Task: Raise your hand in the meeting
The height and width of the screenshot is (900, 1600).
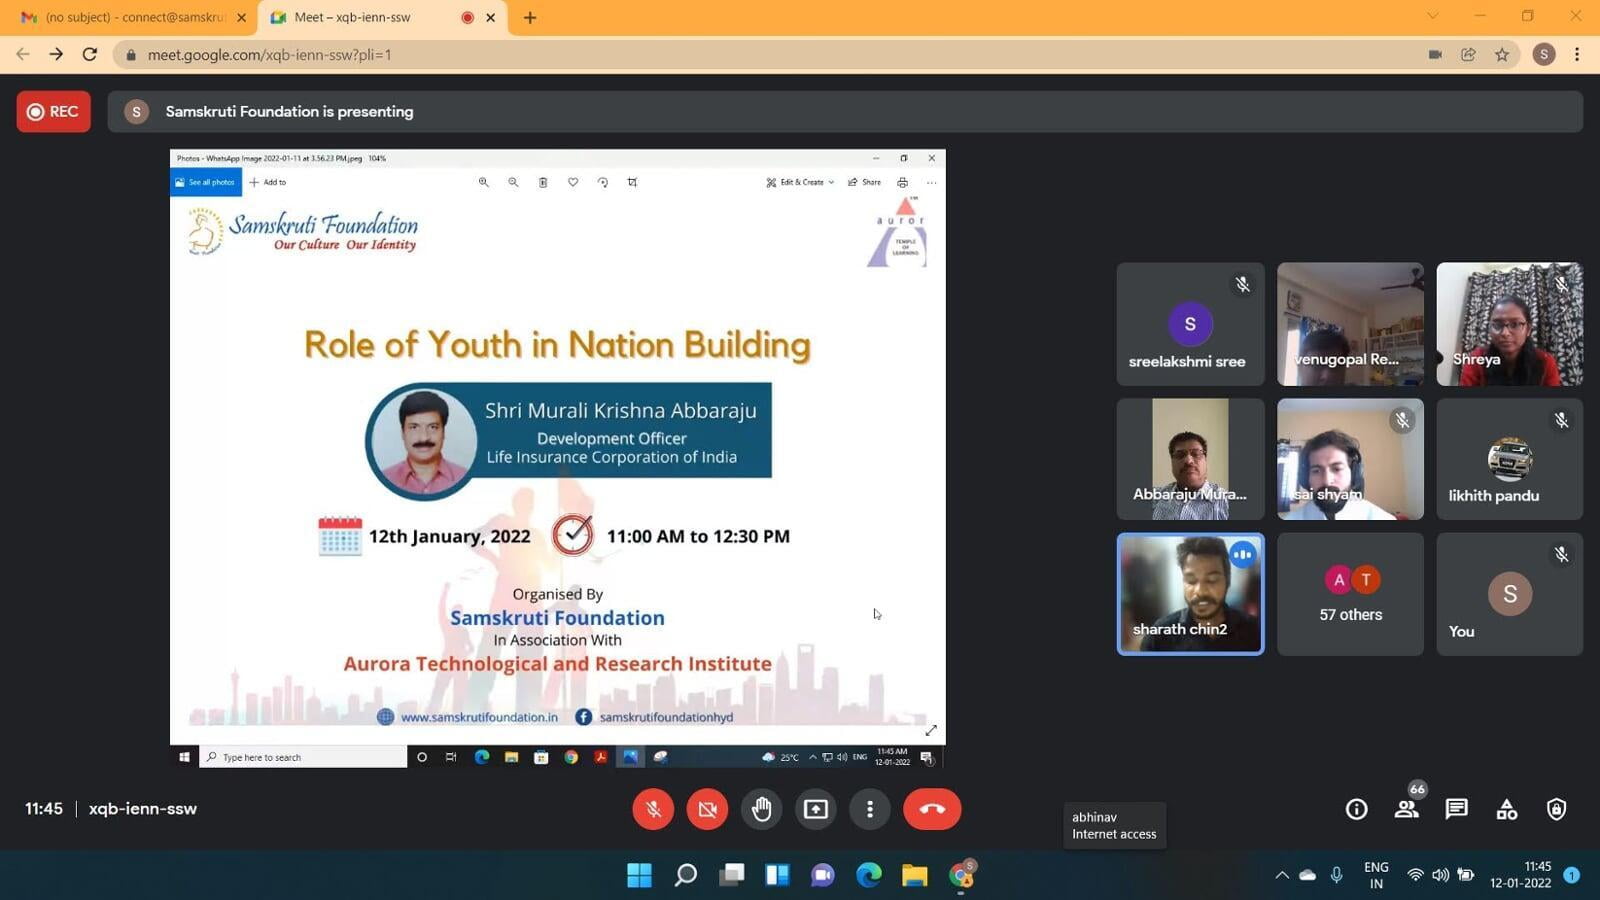Action: (x=761, y=809)
